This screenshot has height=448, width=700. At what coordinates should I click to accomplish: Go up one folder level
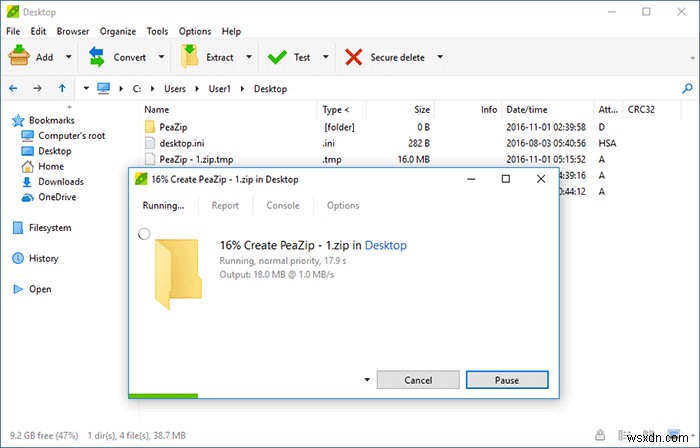click(62, 88)
